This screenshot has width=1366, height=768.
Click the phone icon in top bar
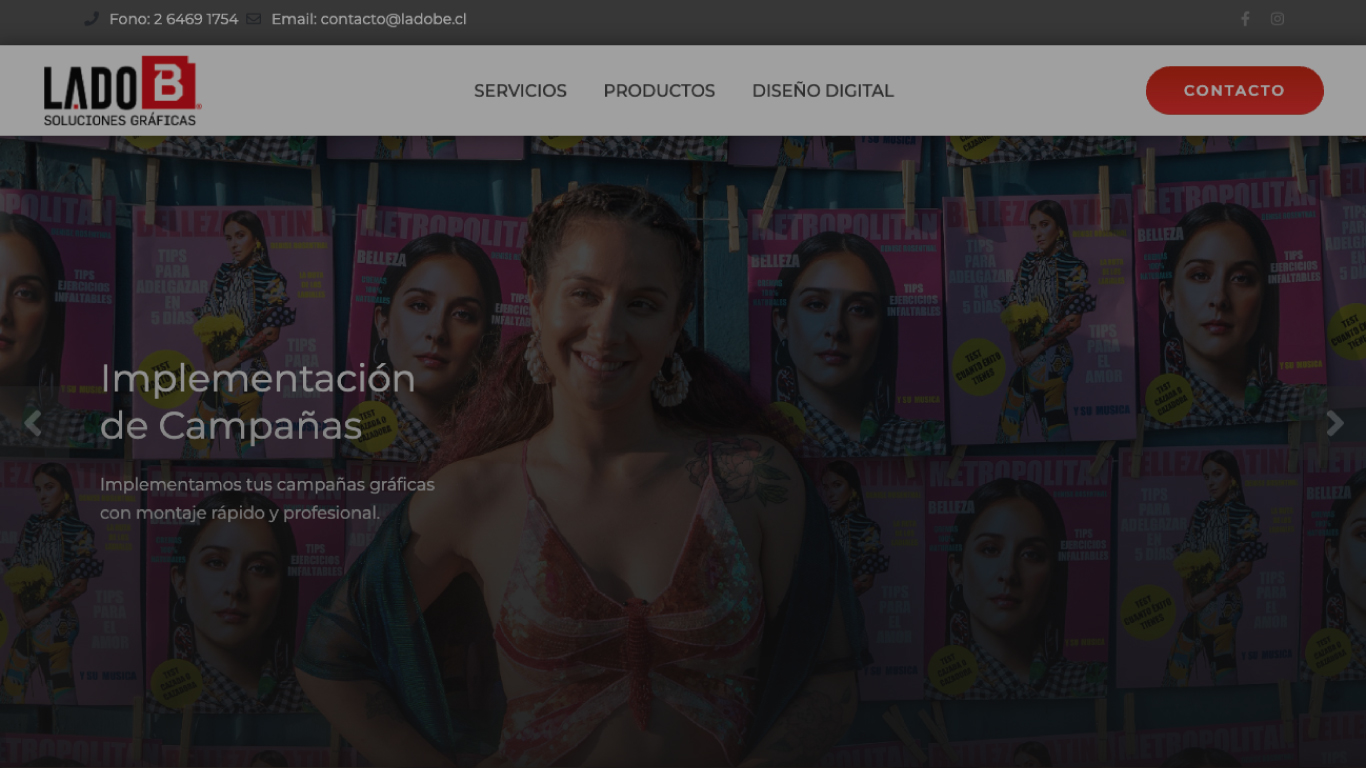pyautogui.click(x=91, y=19)
